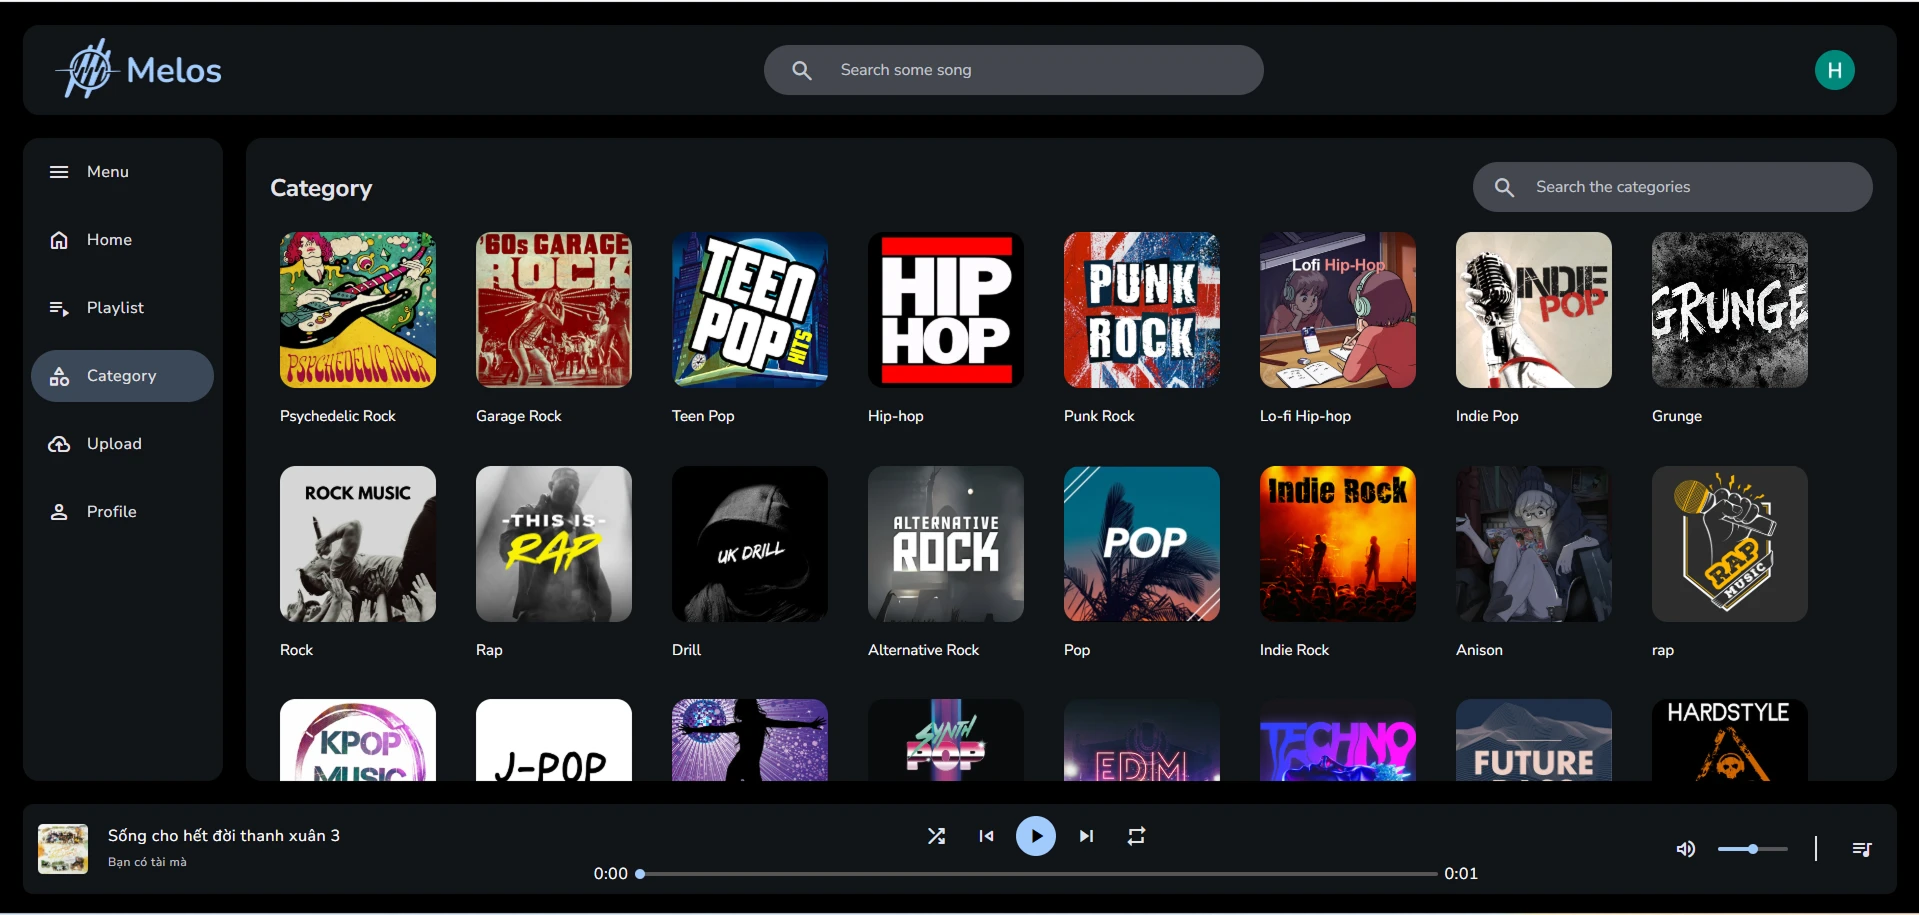Screen dimensions: 1919x915
Task: Focus the Search the categories field
Action: click(1673, 187)
